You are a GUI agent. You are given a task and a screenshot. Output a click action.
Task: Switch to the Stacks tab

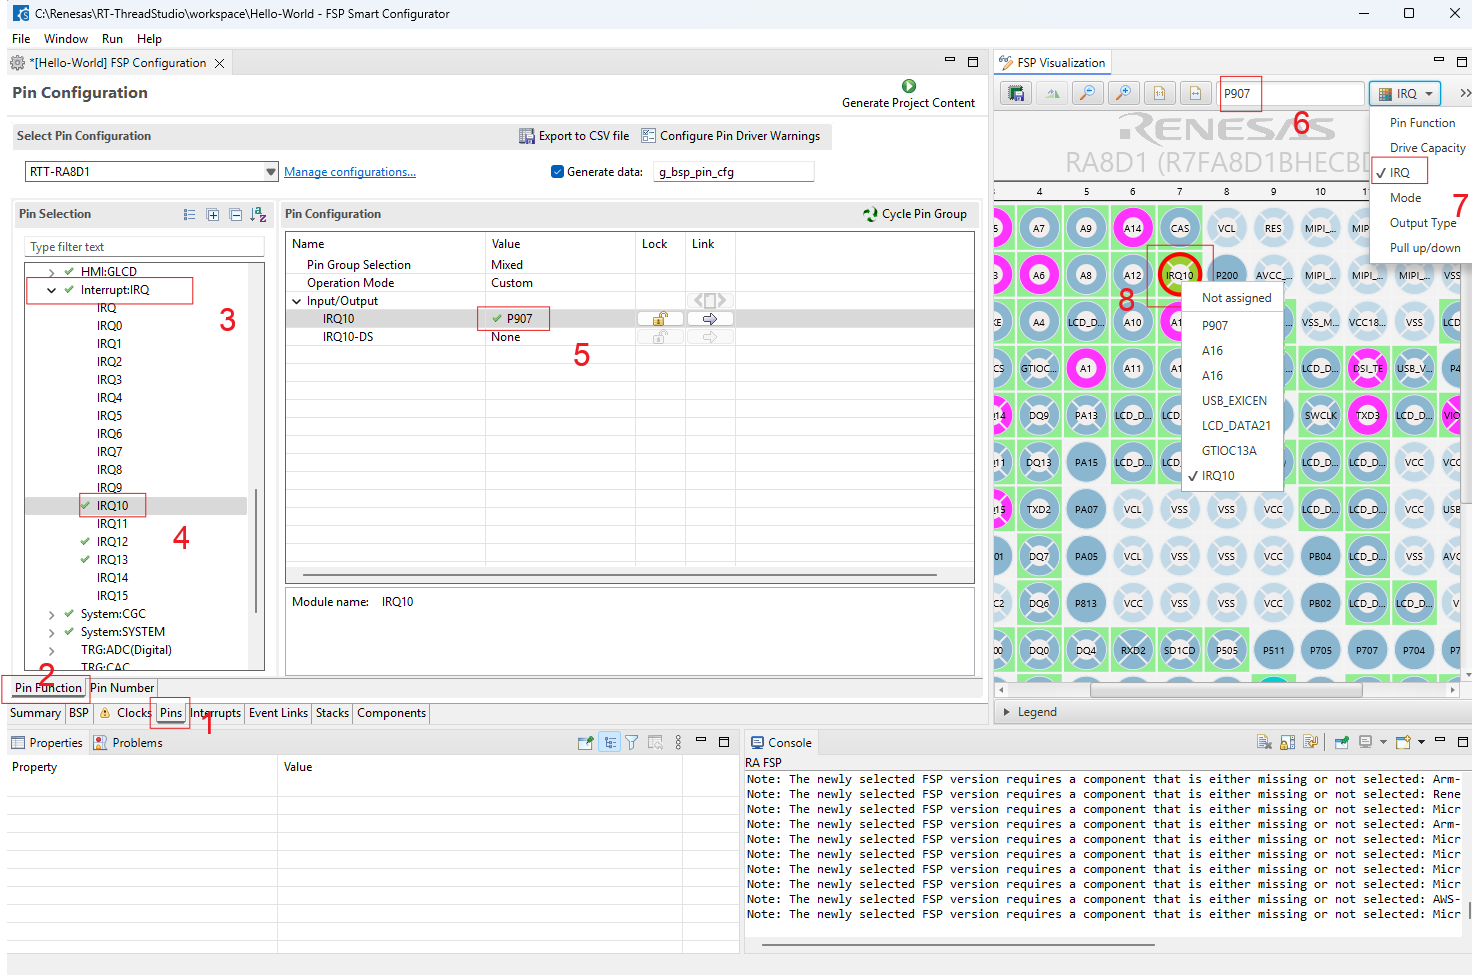(x=332, y=713)
